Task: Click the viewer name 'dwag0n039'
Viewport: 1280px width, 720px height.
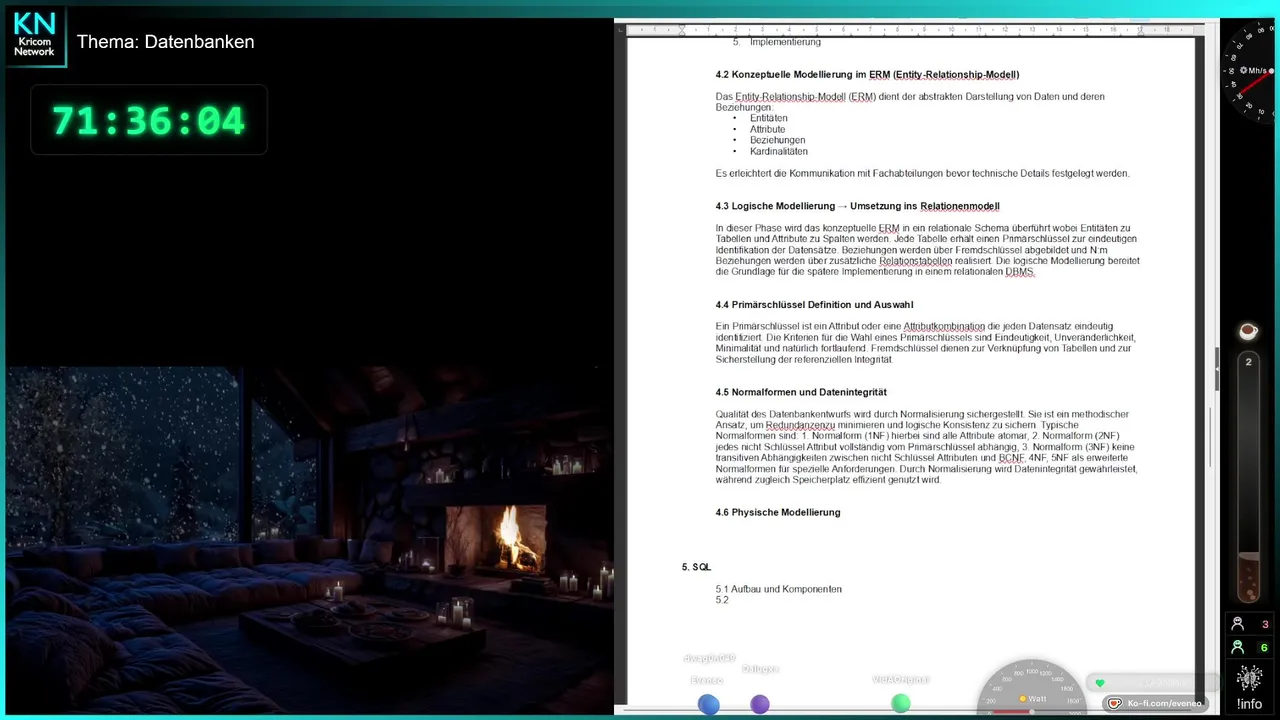Action: (709, 659)
